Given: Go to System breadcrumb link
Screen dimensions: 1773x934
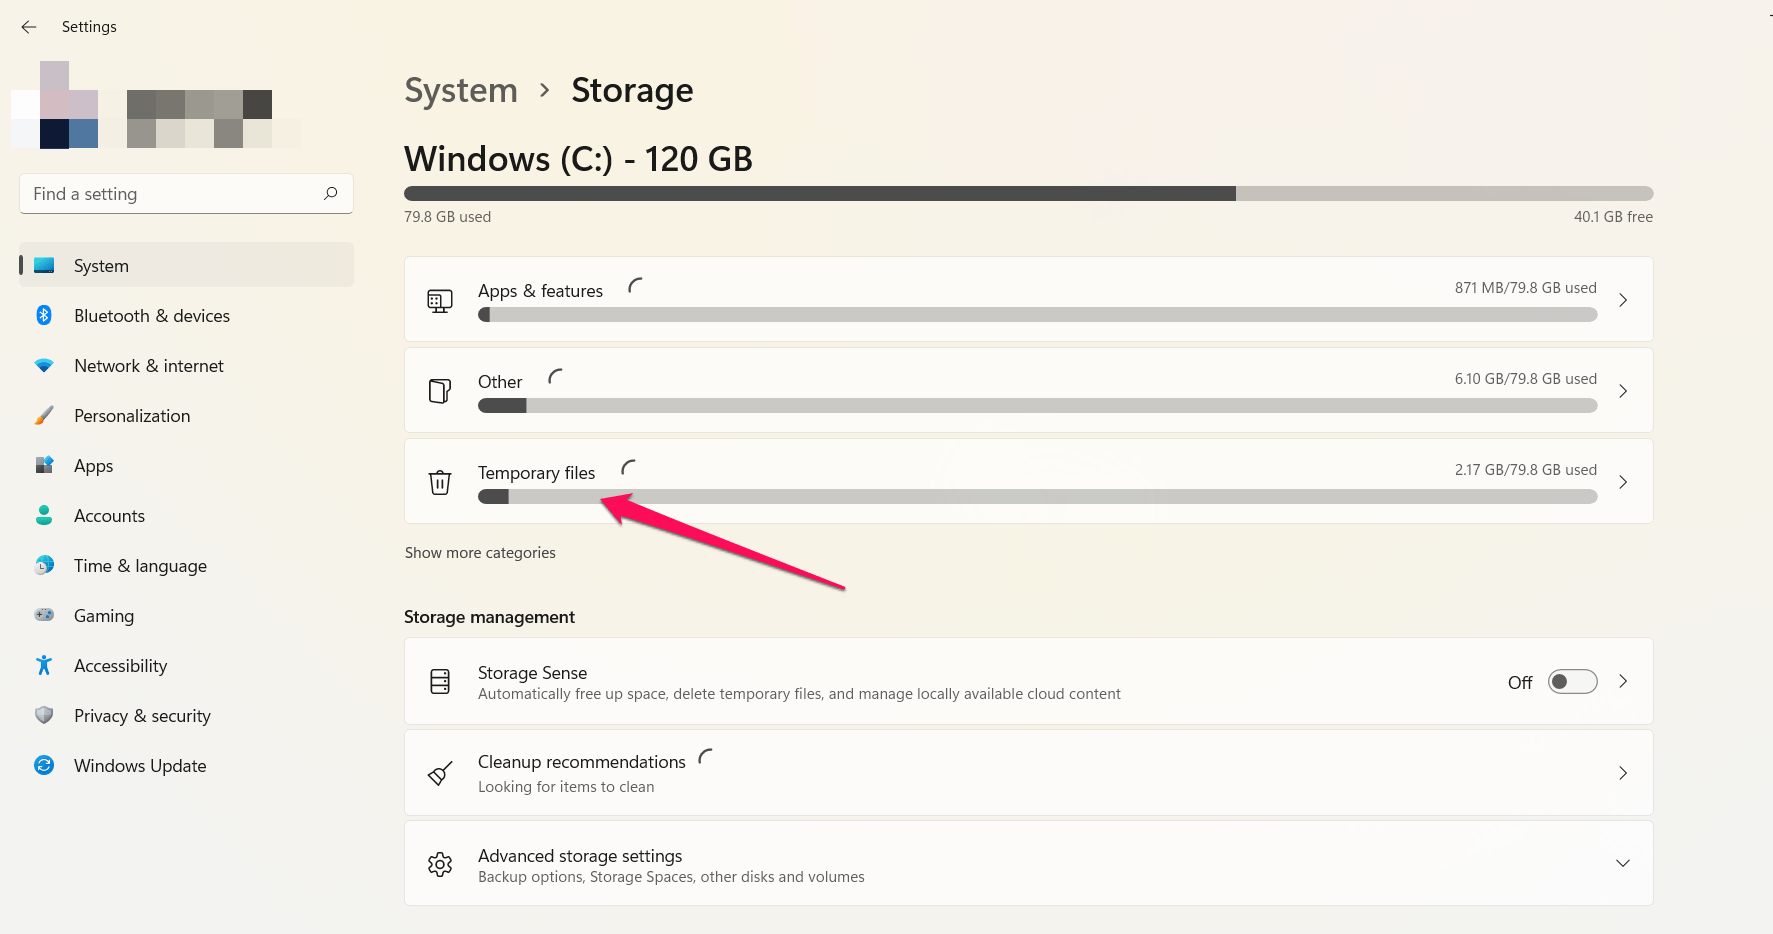Looking at the screenshot, I should tap(461, 91).
